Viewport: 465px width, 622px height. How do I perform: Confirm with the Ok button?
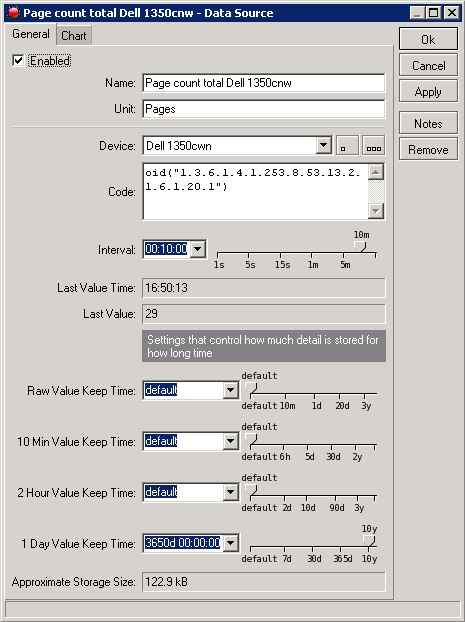[428, 39]
